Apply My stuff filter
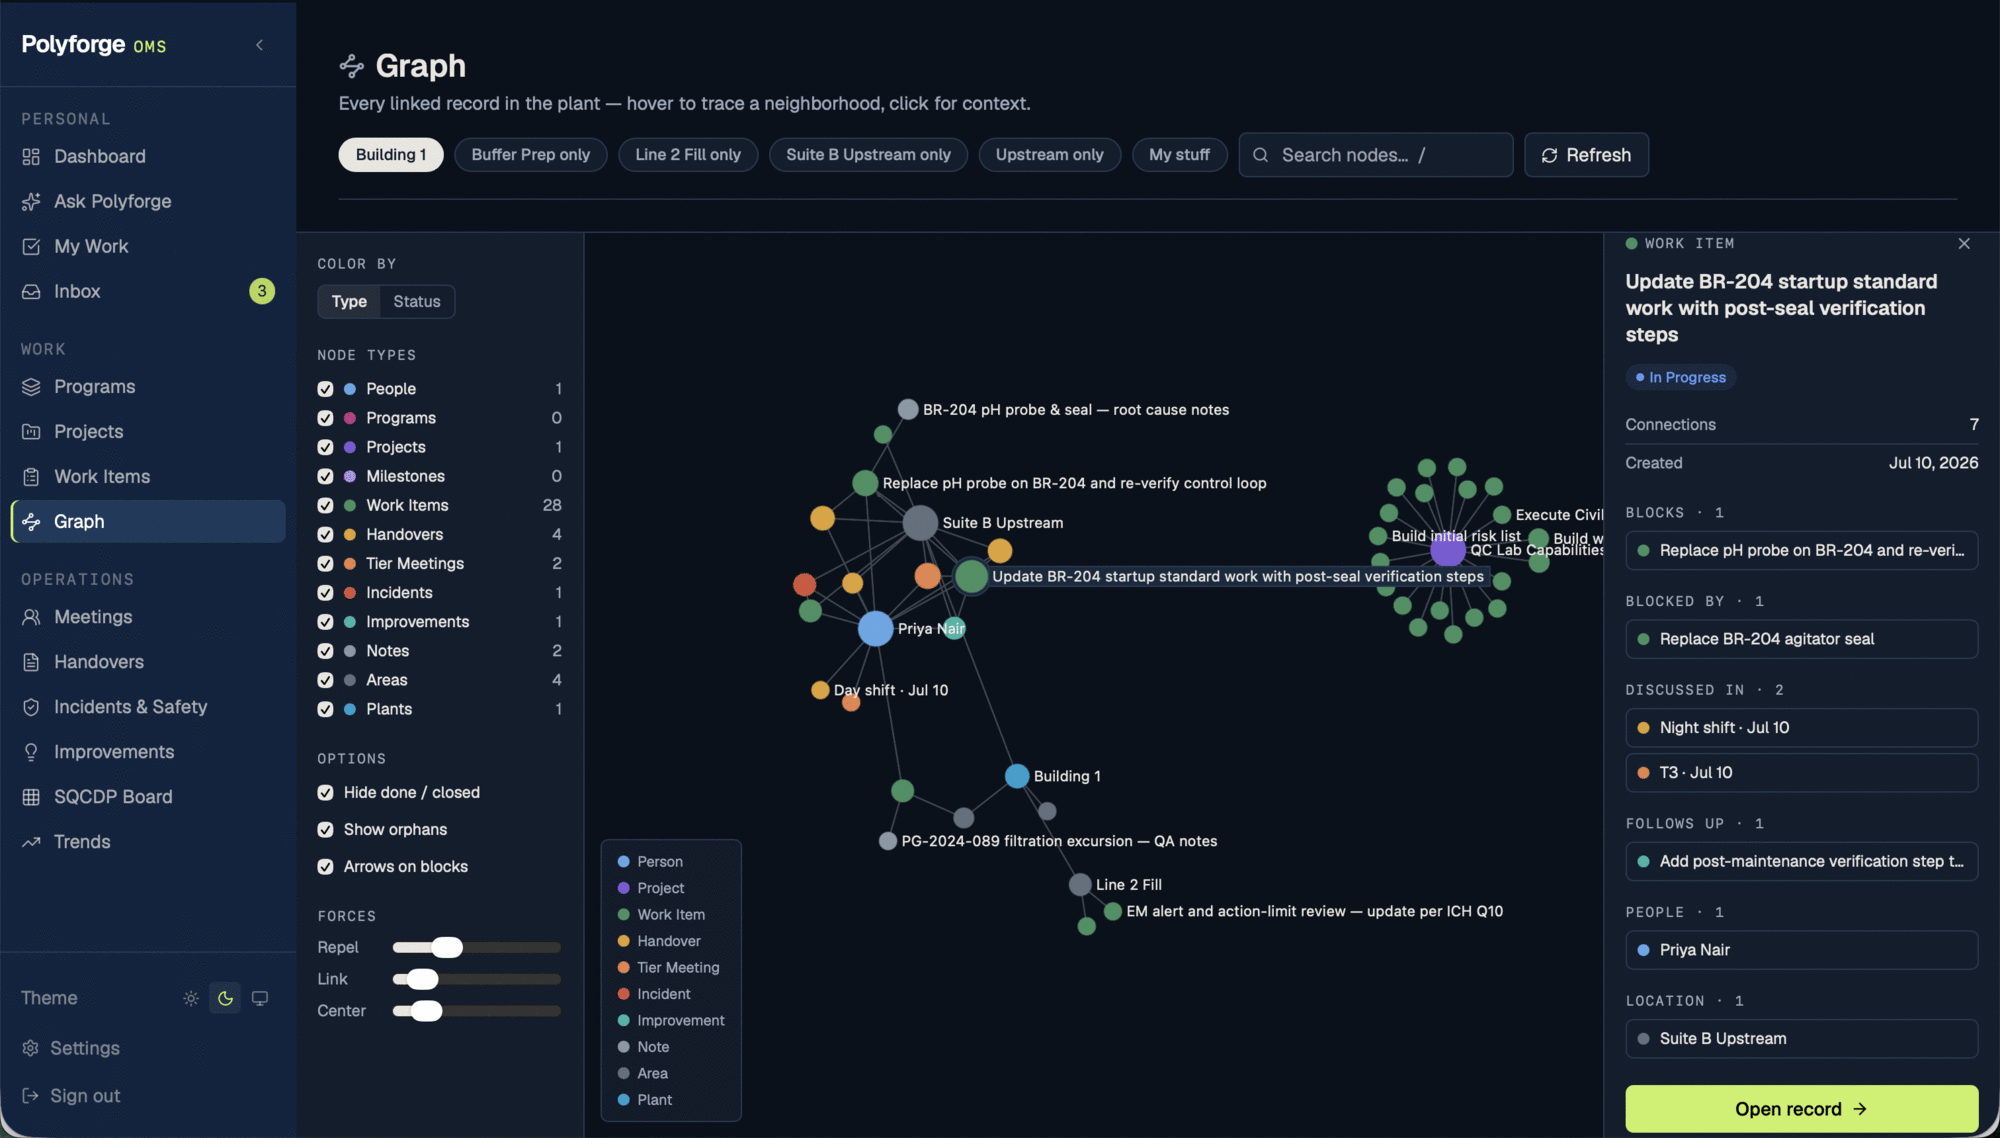This screenshot has height=1138, width=2000. (x=1179, y=154)
